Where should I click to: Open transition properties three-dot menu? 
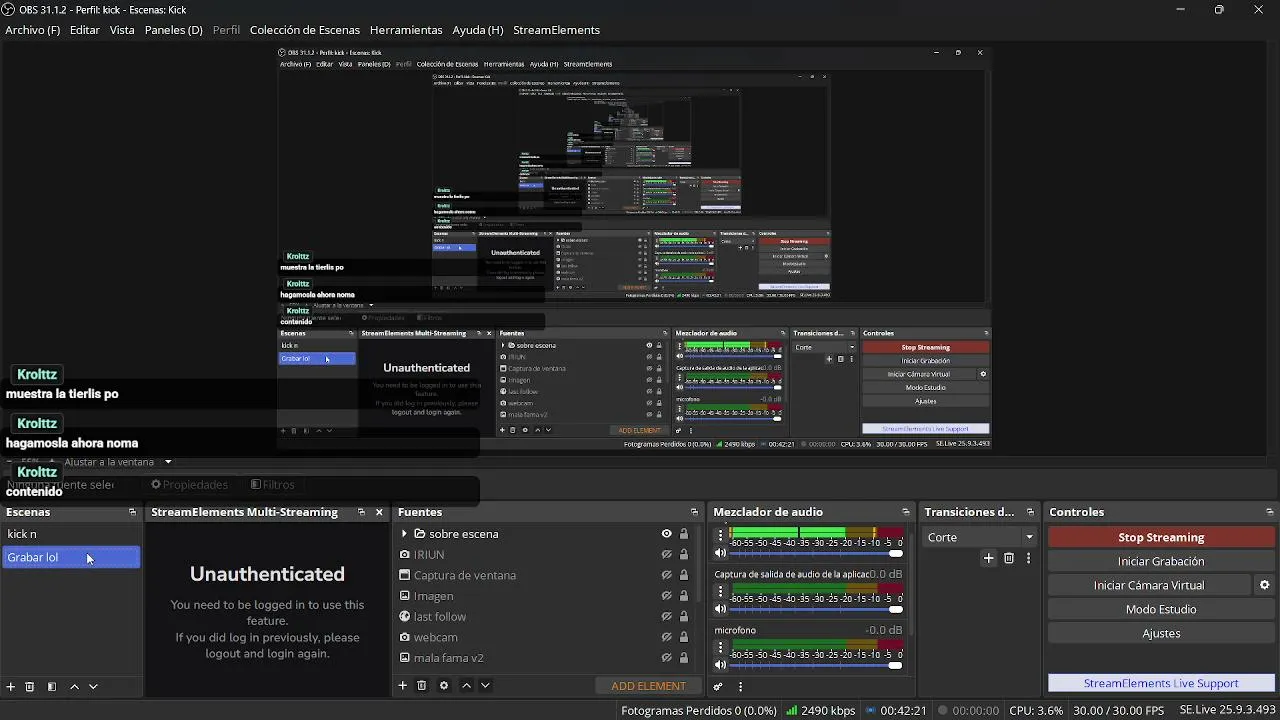(x=1028, y=559)
